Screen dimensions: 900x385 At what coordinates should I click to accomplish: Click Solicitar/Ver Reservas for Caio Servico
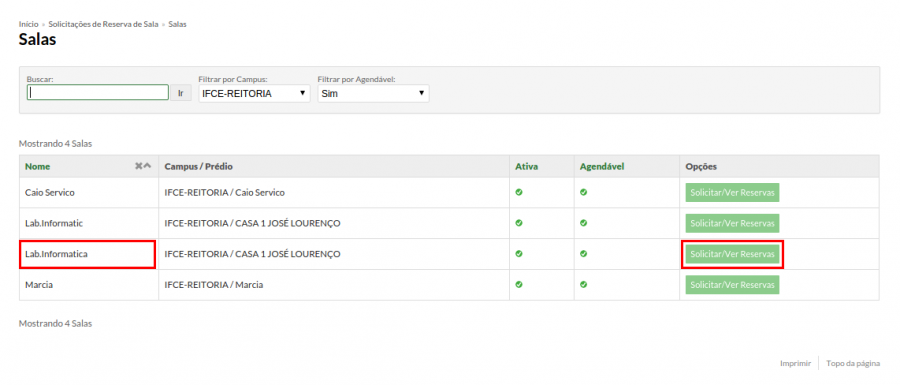point(732,193)
